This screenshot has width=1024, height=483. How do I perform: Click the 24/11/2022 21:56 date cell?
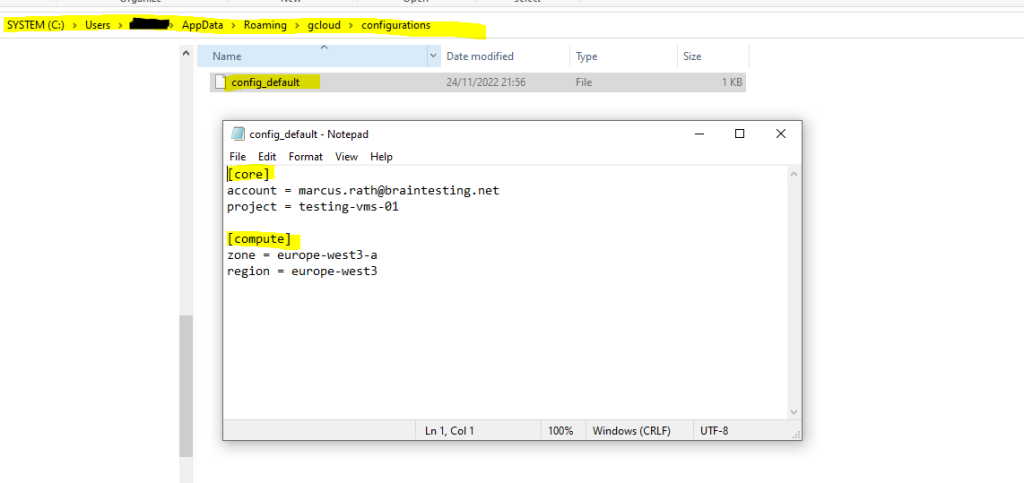(486, 82)
